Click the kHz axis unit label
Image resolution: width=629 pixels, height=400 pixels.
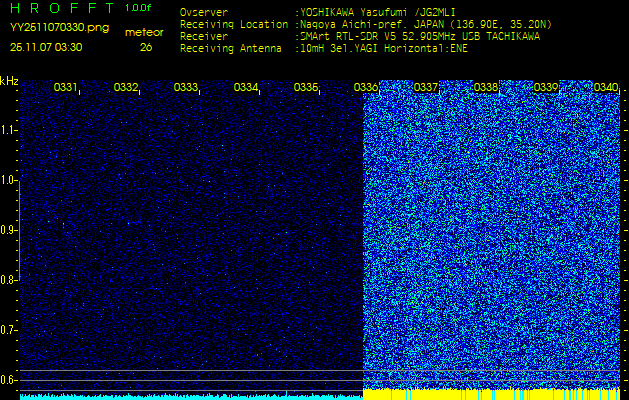[x=9, y=81]
